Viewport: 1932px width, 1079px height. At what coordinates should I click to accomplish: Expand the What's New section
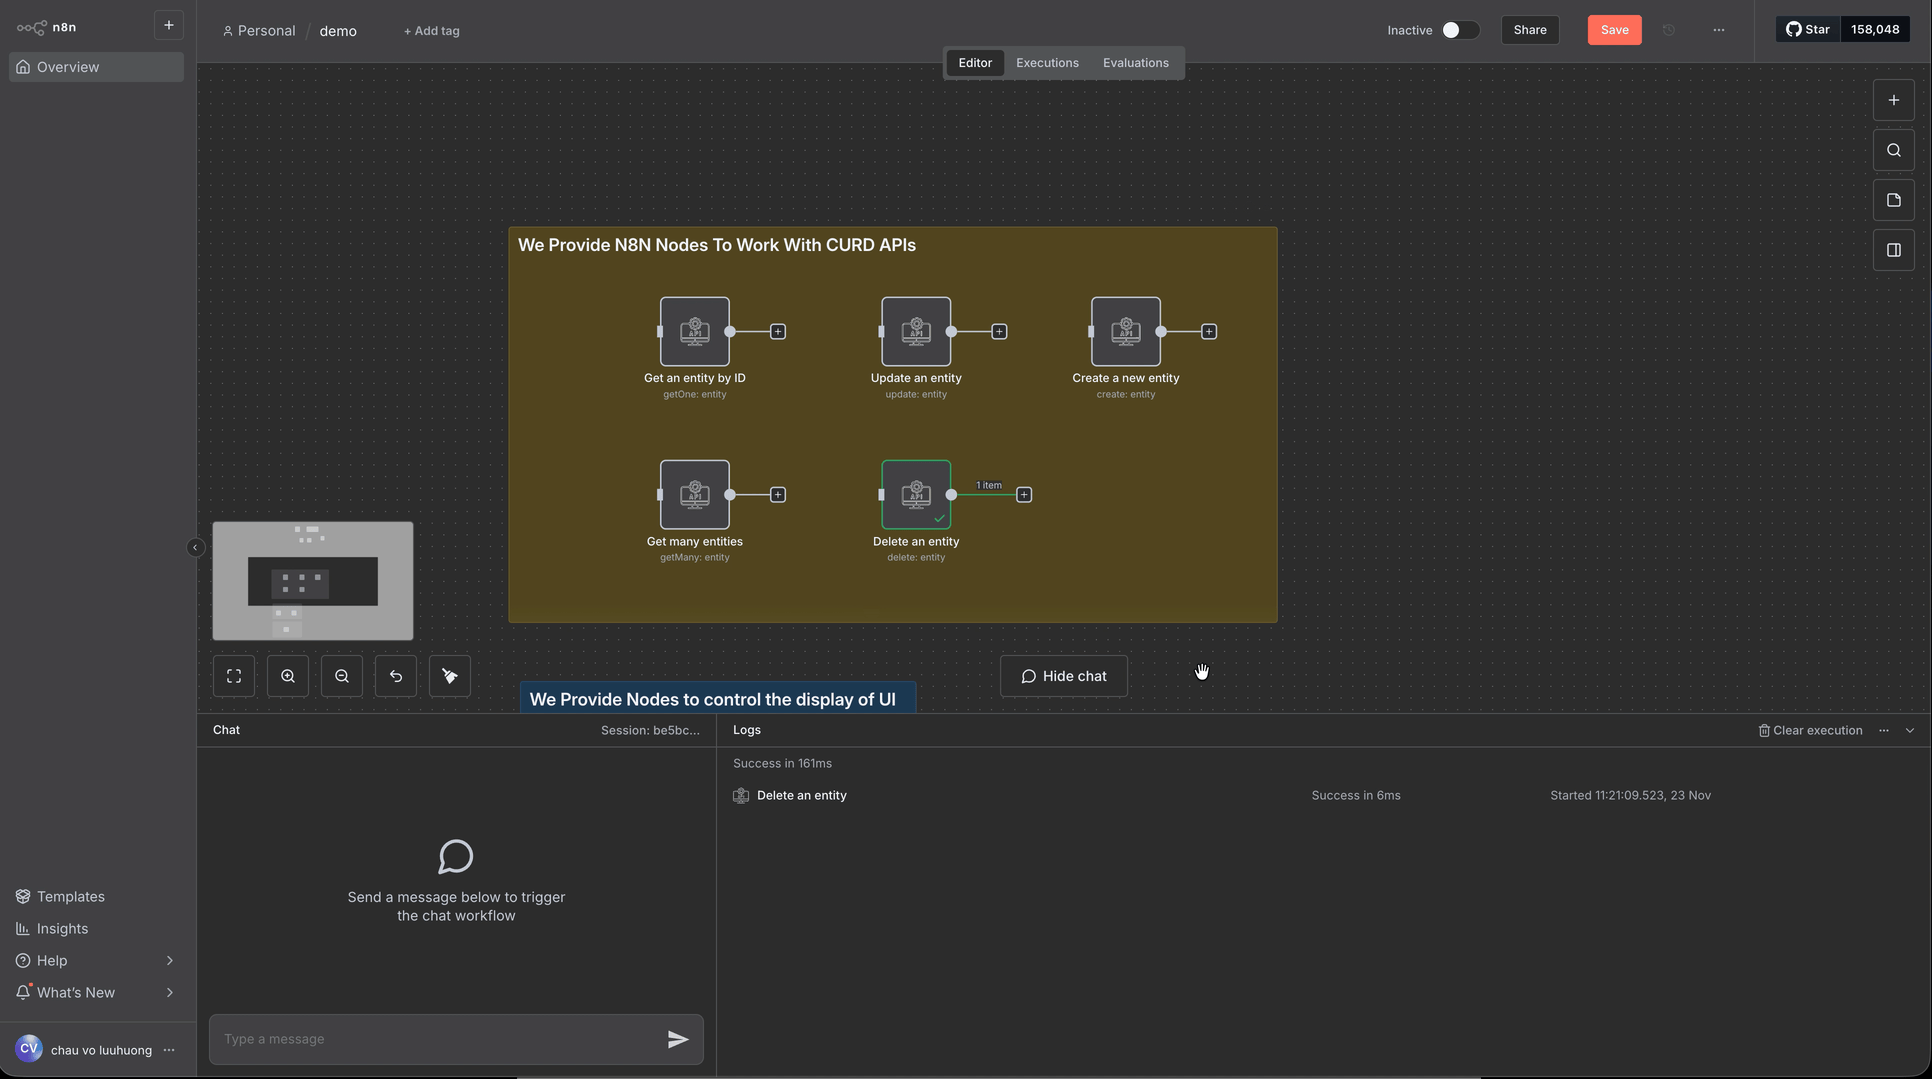tap(95, 992)
